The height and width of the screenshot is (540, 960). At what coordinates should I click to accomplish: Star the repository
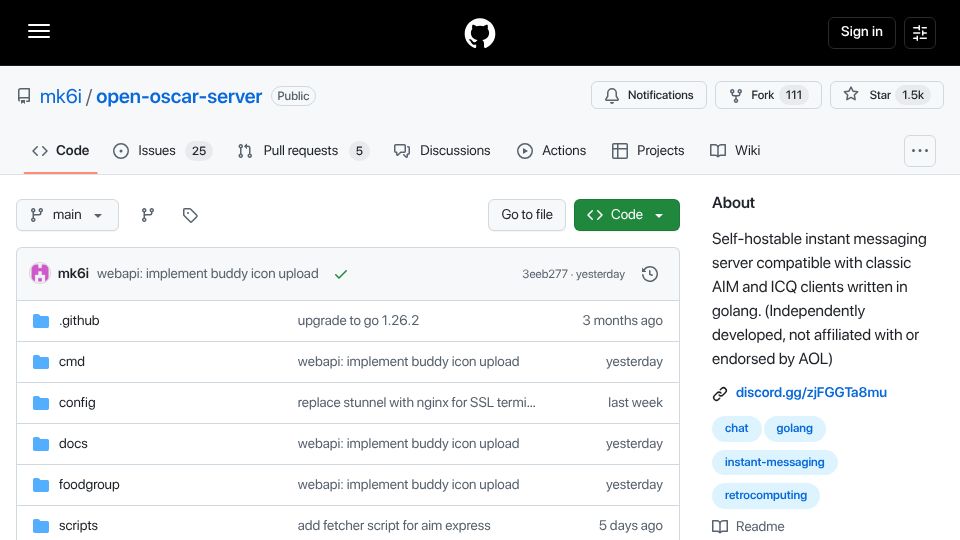(x=887, y=95)
